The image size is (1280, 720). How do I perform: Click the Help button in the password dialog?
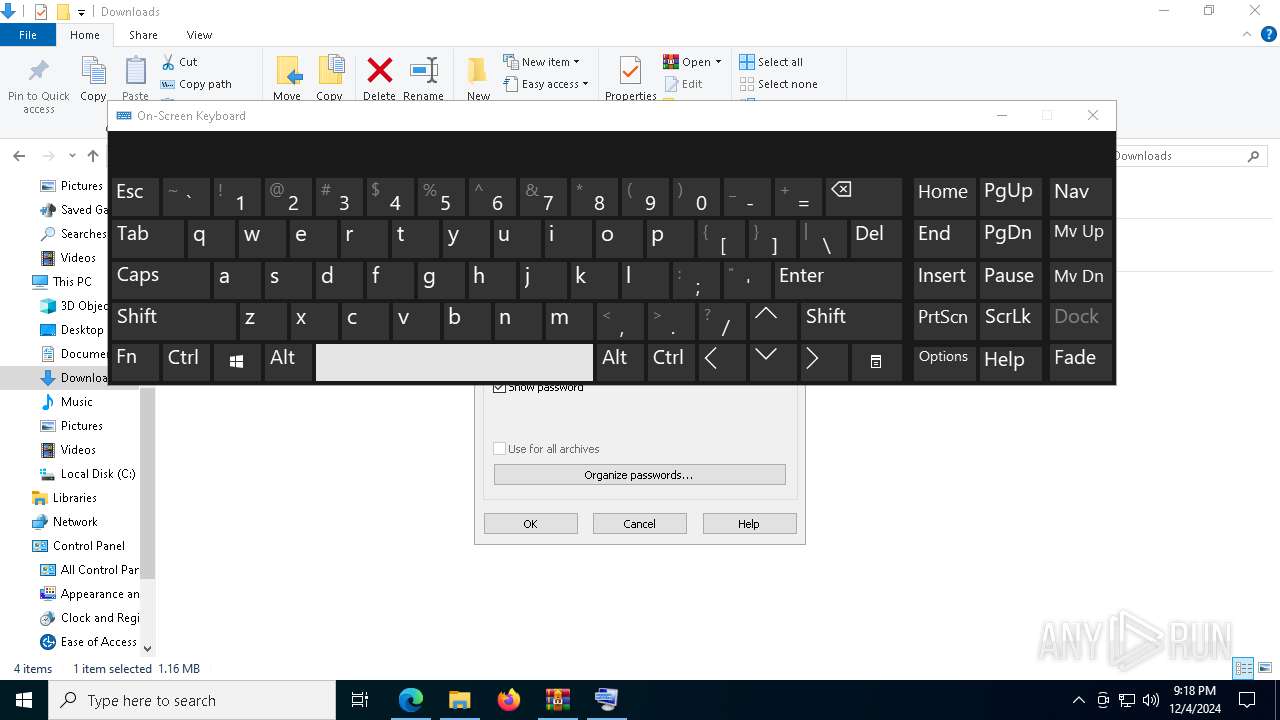[x=749, y=524]
